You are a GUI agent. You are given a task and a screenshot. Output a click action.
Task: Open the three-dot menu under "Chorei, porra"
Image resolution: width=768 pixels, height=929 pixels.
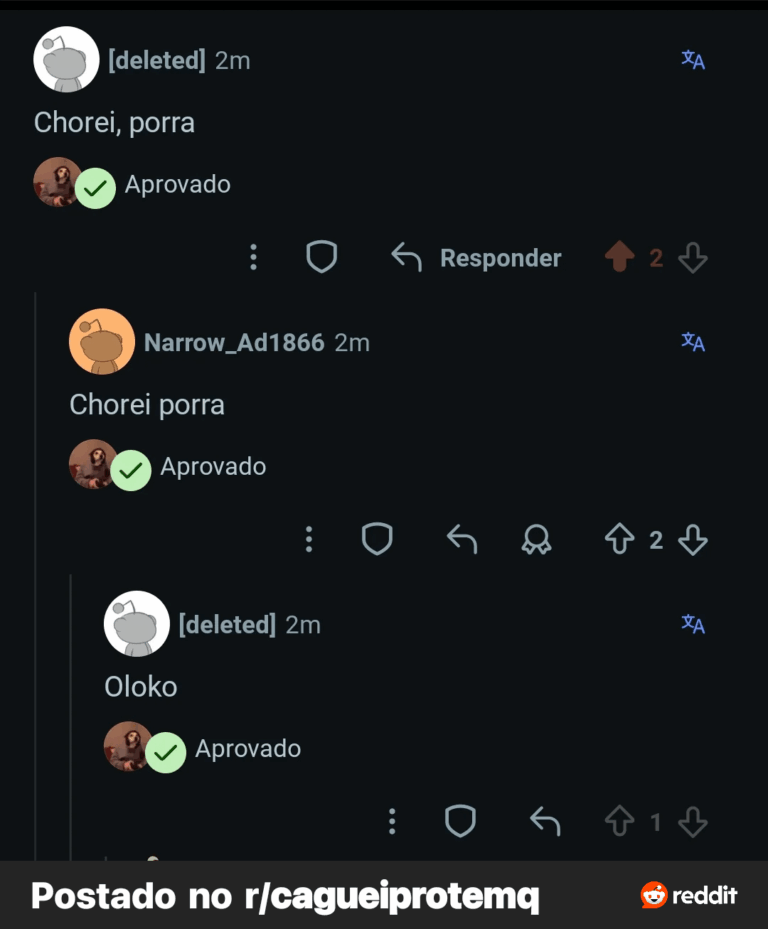coord(253,258)
